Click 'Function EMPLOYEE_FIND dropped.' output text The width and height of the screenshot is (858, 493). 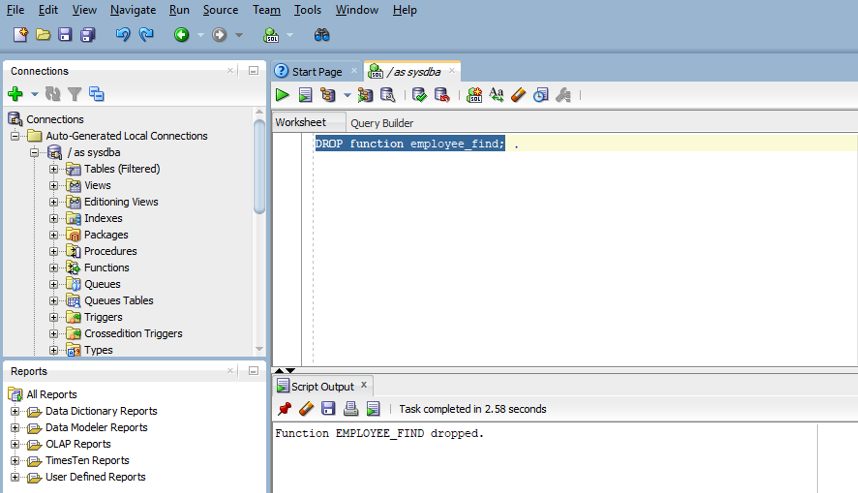(x=379, y=433)
